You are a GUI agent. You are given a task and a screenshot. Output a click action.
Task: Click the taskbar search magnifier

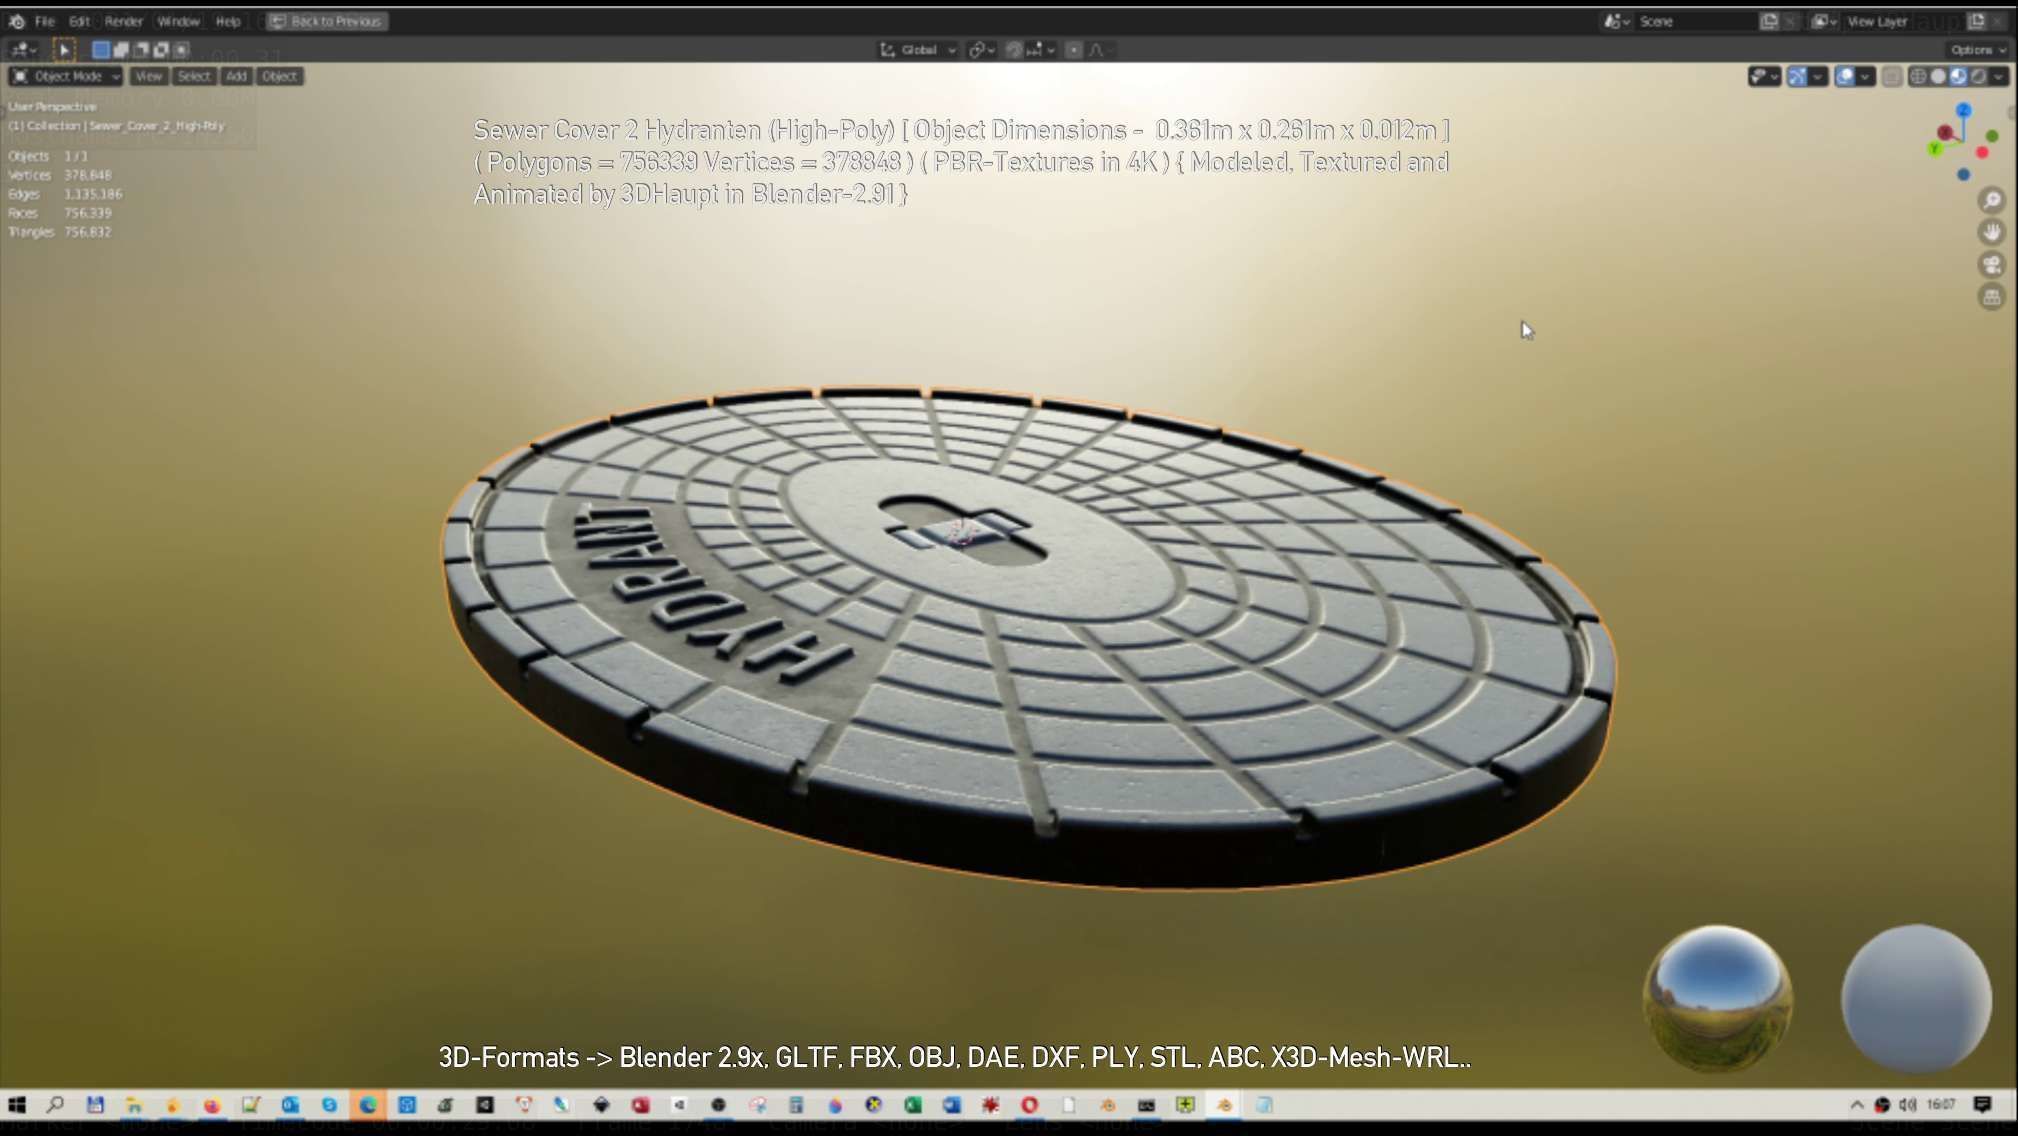click(56, 1105)
